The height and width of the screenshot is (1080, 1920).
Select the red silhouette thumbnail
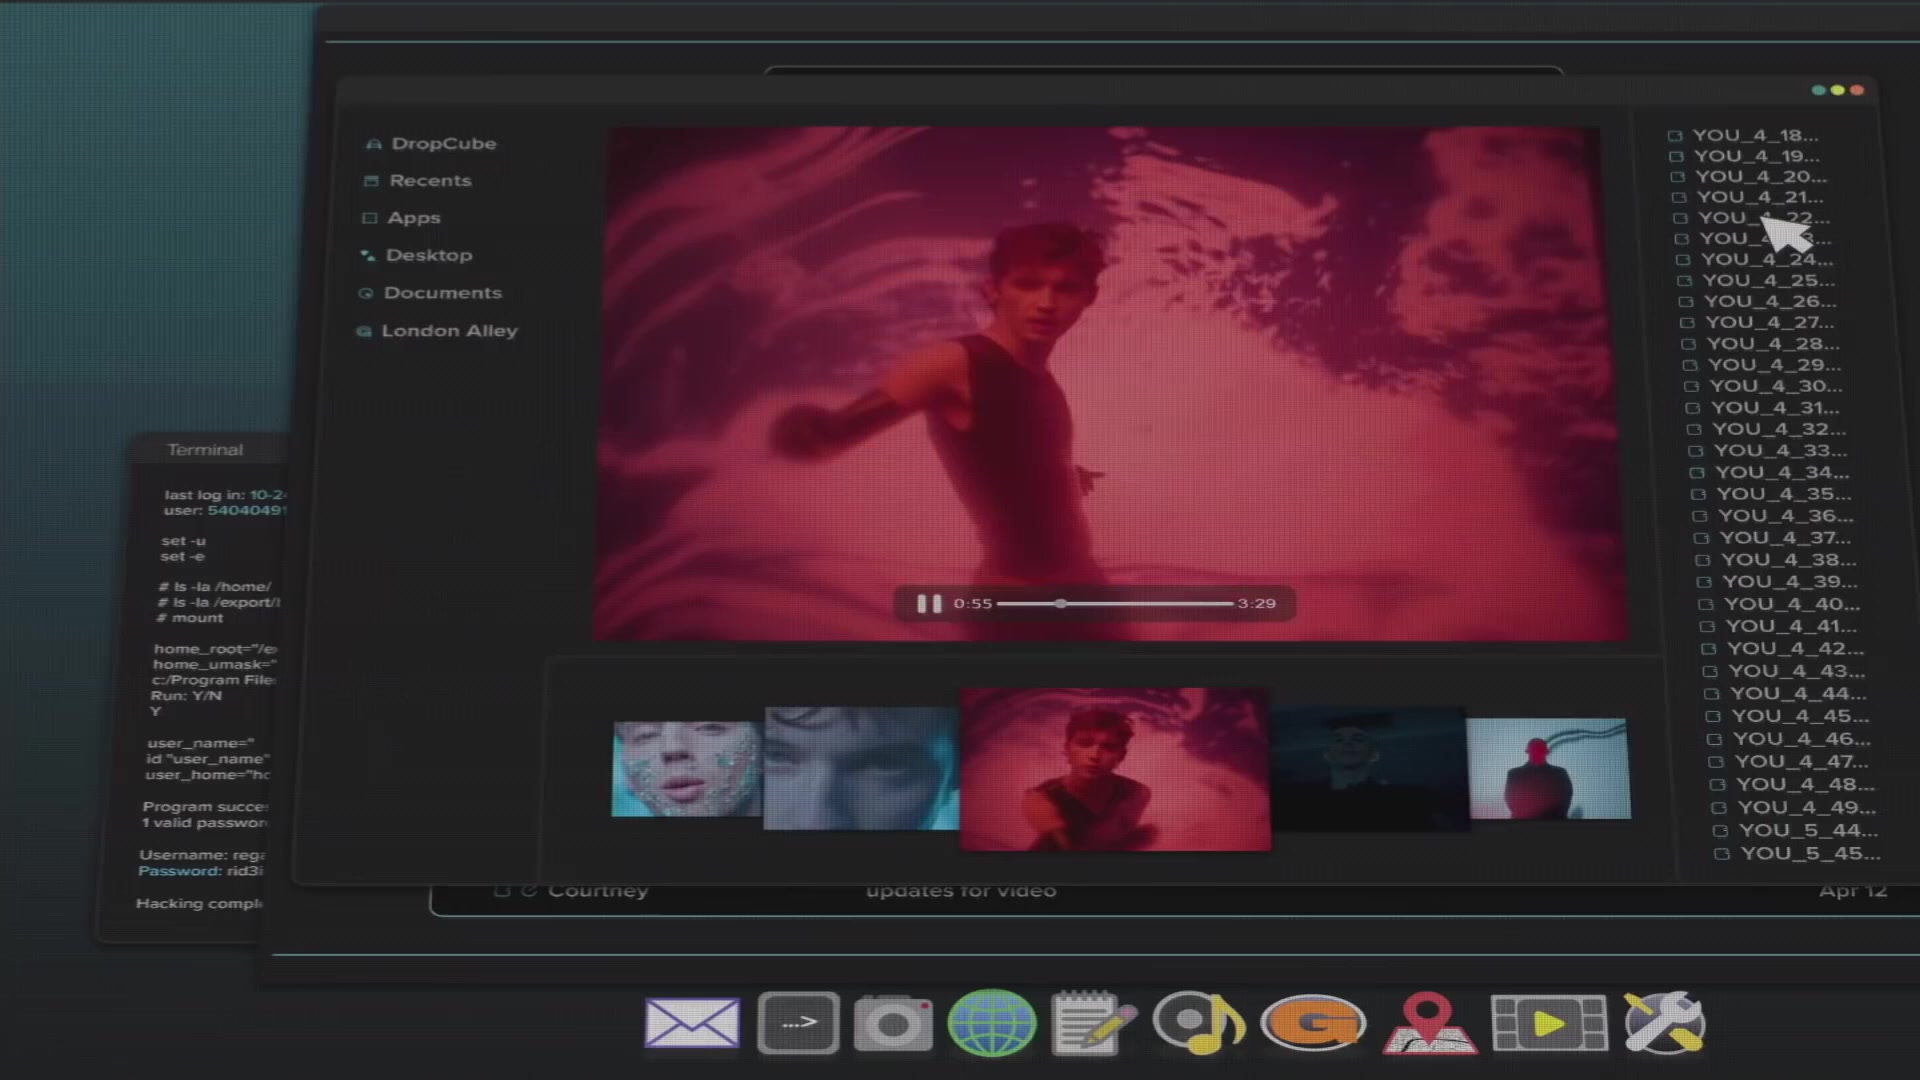coord(1549,768)
